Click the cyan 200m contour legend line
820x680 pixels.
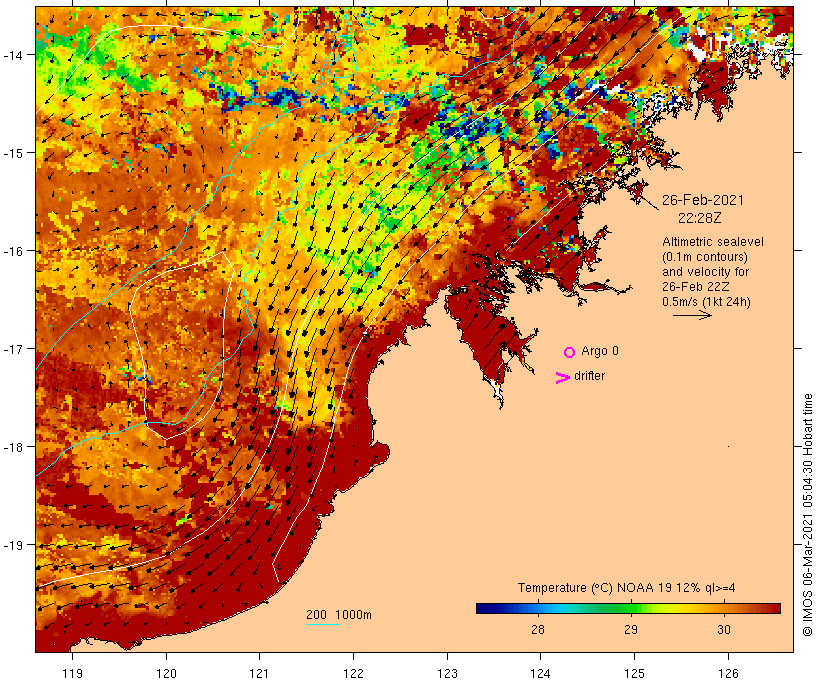tap(323, 624)
